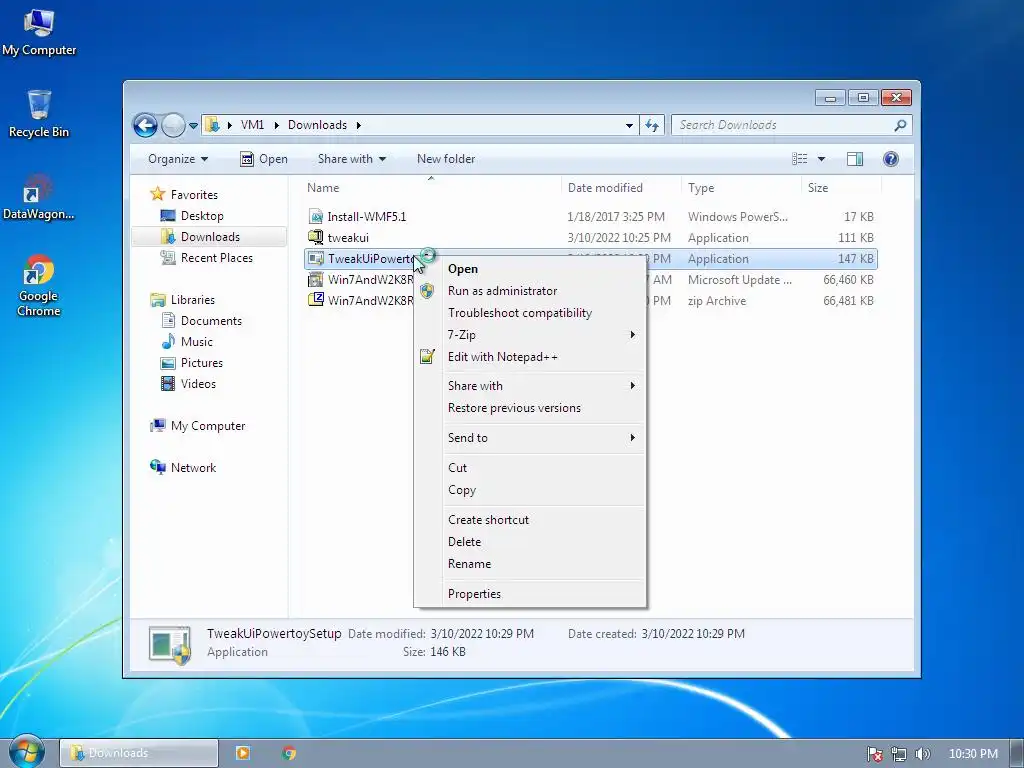Click the network tray icon
This screenshot has width=1024, height=768.
pos(898,754)
